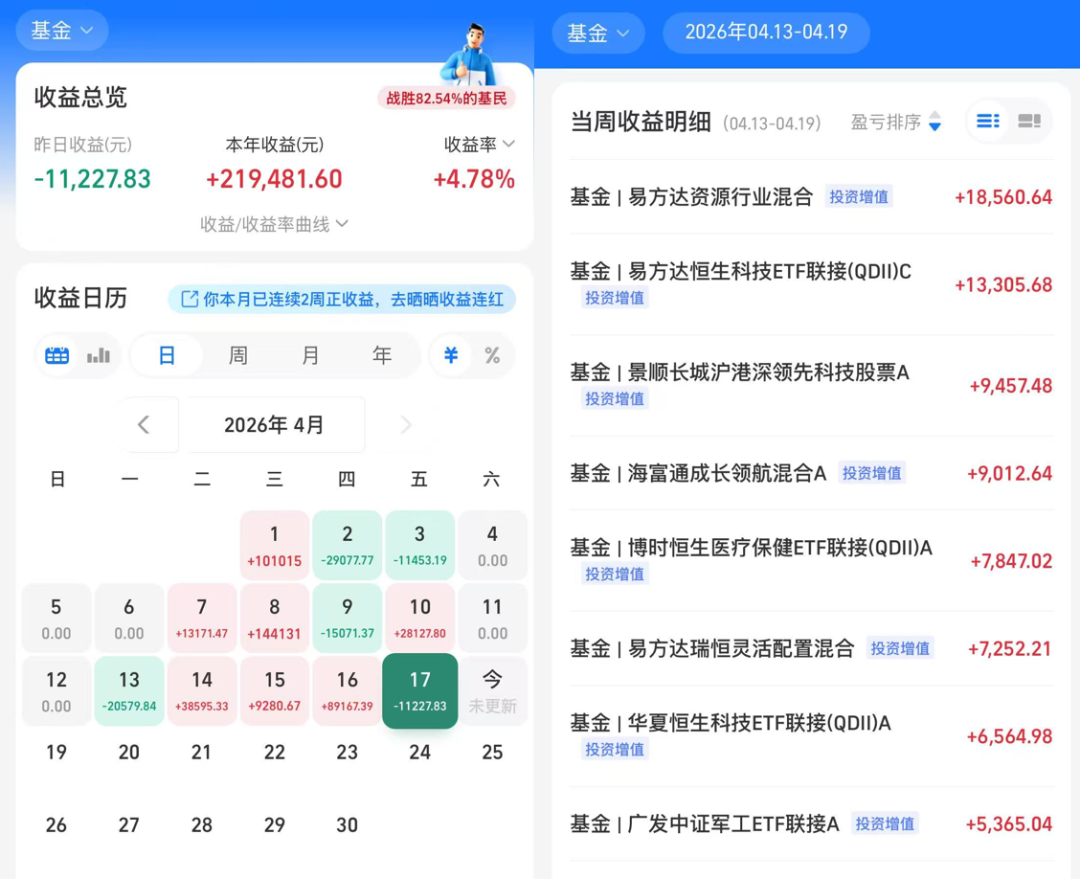1080x879 pixels.
Task: Click the profit-loss sort arrows
Action: coord(935,121)
